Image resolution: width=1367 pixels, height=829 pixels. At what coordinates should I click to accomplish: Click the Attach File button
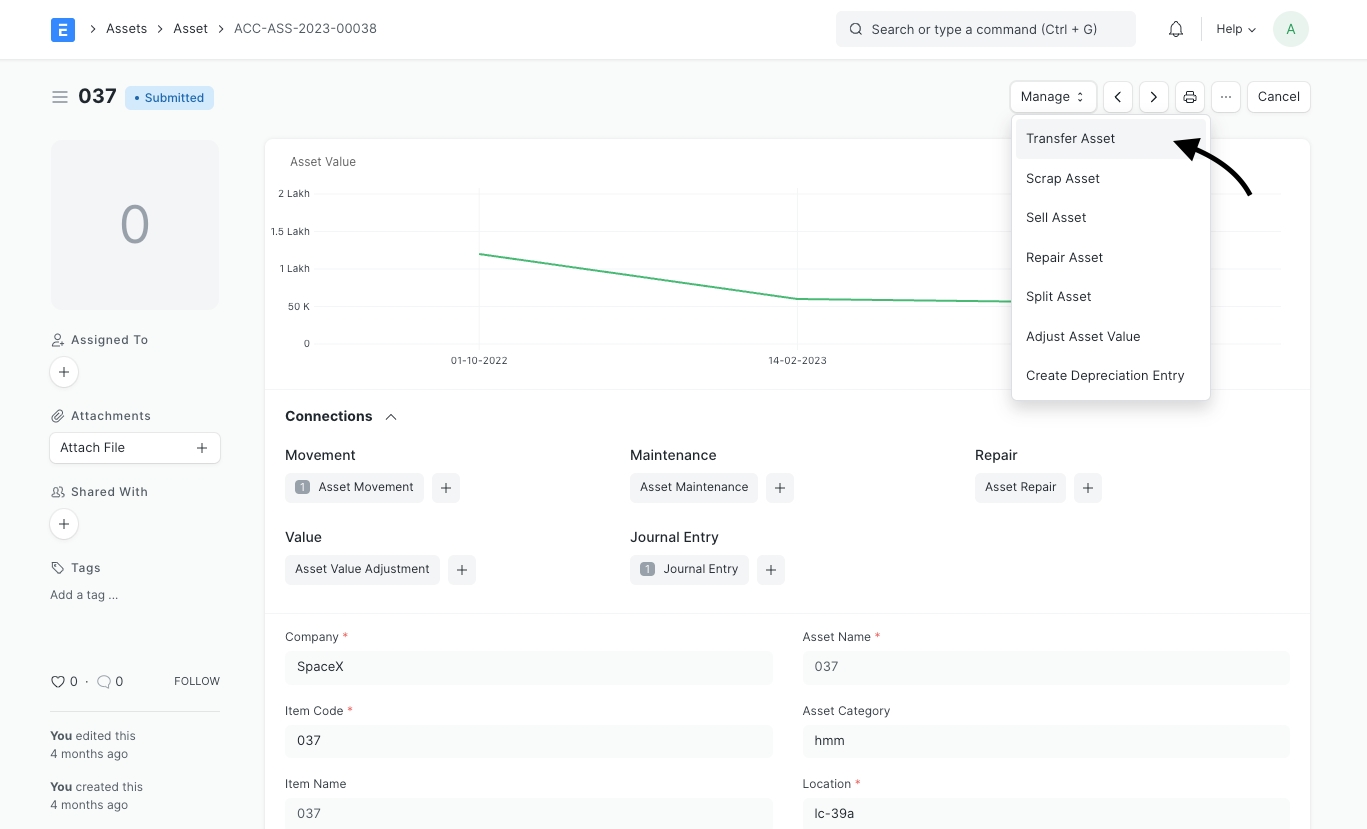[x=134, y=448]
